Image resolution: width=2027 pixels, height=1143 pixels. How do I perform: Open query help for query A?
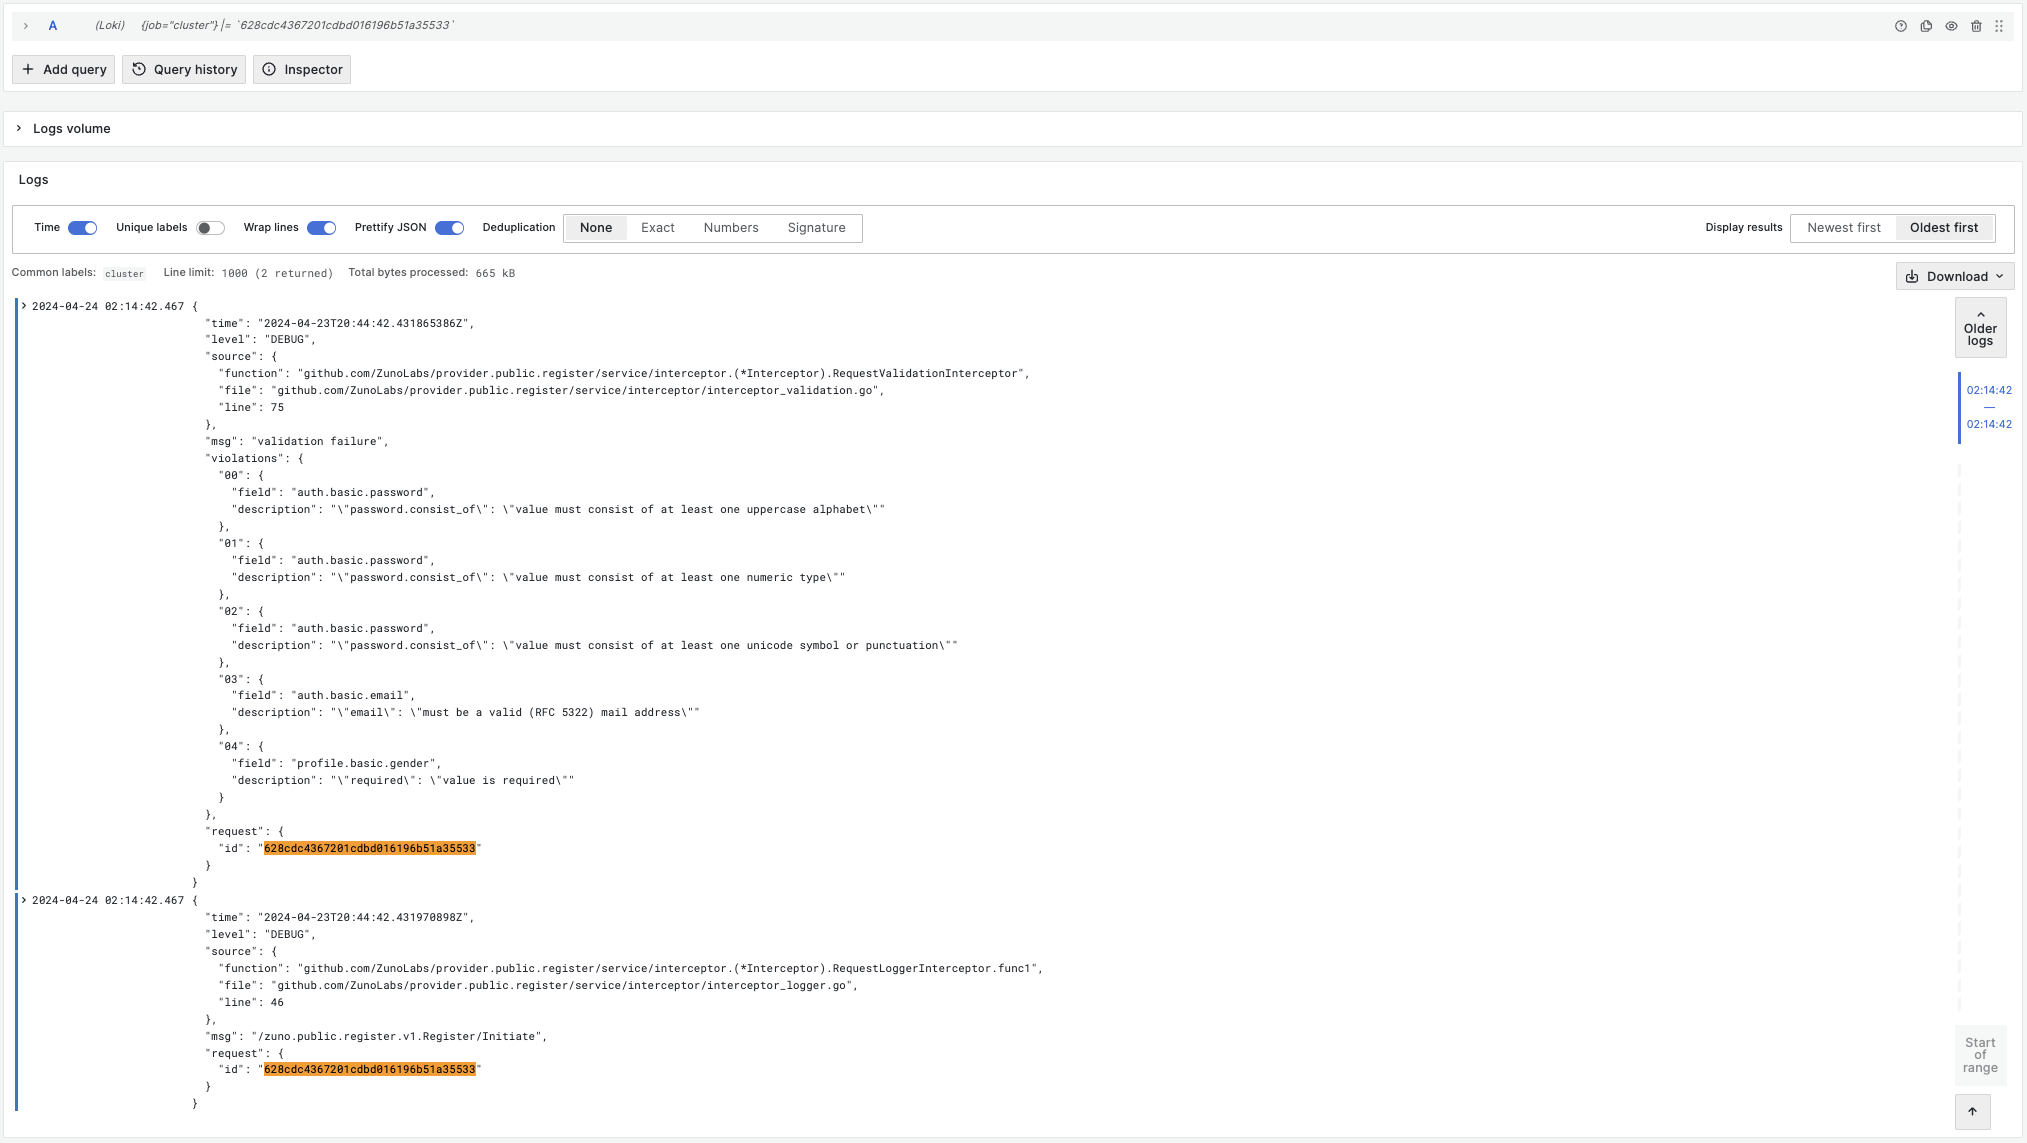1901,26
